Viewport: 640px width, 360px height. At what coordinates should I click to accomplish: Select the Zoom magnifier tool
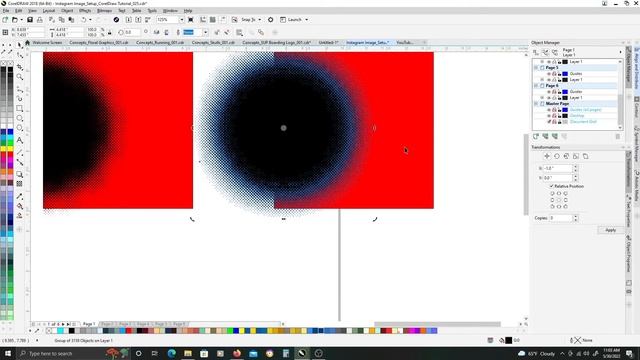[x=20, y=77]
